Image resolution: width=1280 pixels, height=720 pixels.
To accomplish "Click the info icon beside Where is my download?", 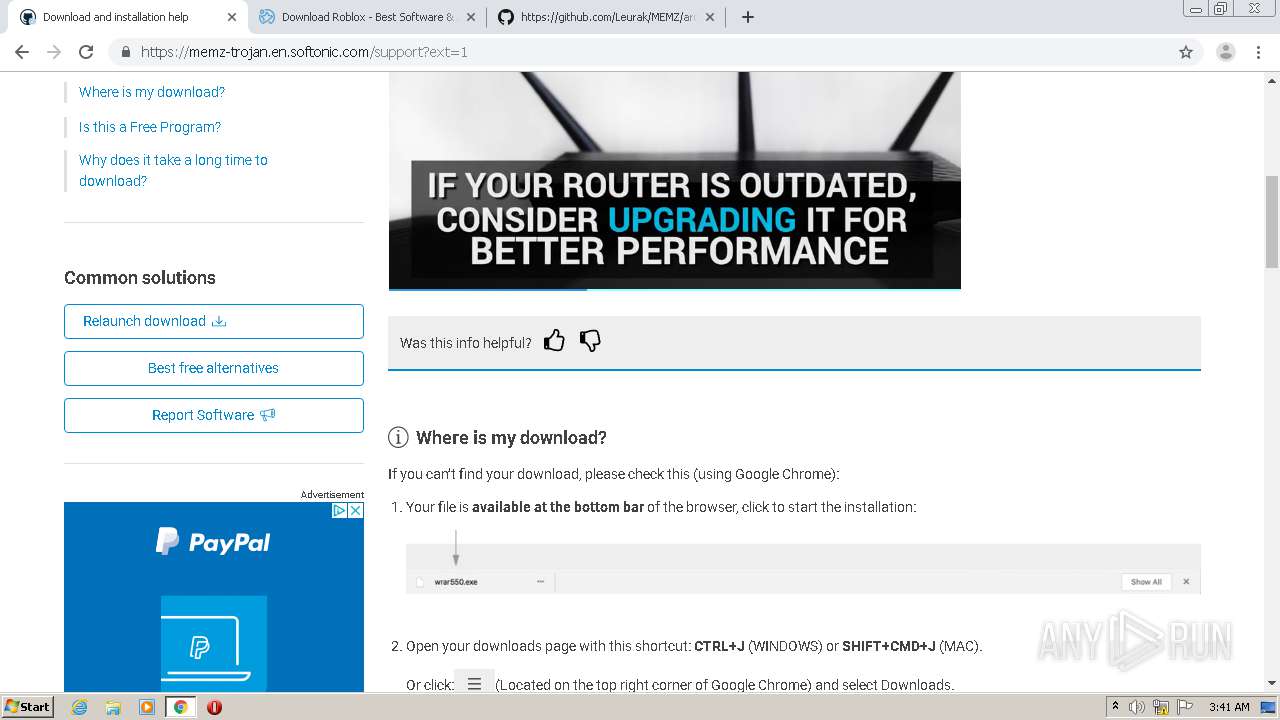I will (x=398, y=437).
